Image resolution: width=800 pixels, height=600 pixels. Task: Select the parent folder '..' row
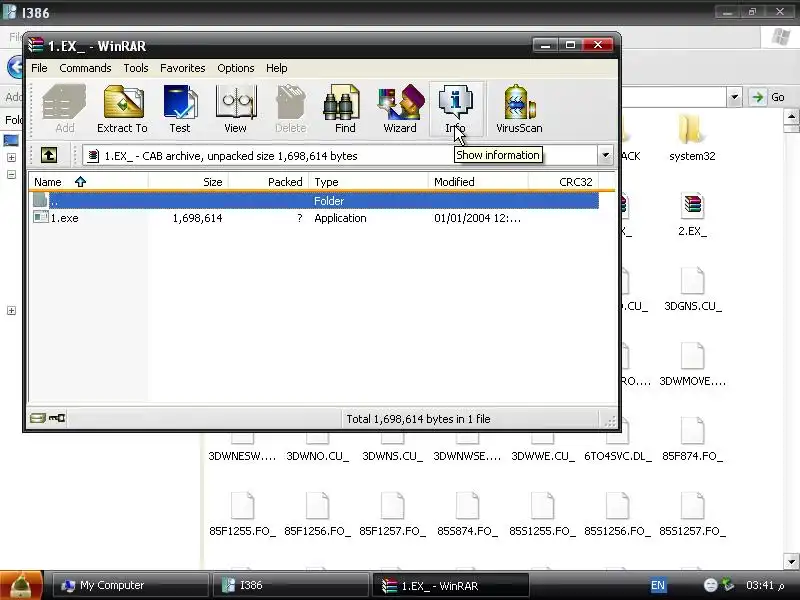tap(316, 201)
